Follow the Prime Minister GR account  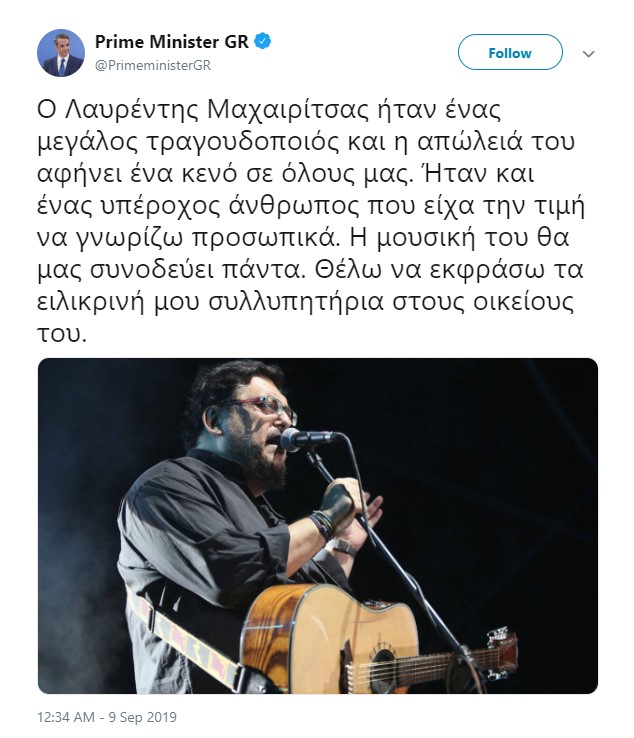[x=510, y=52]
